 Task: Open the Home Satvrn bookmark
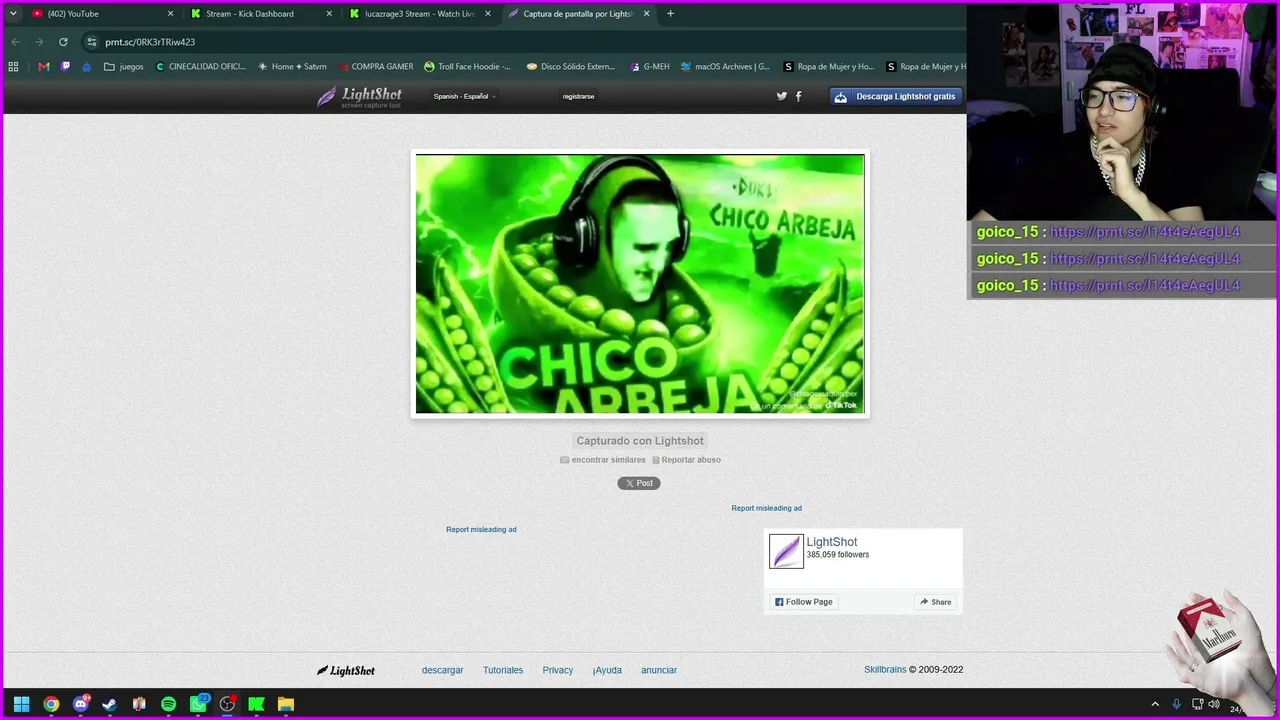pos(292,67)
